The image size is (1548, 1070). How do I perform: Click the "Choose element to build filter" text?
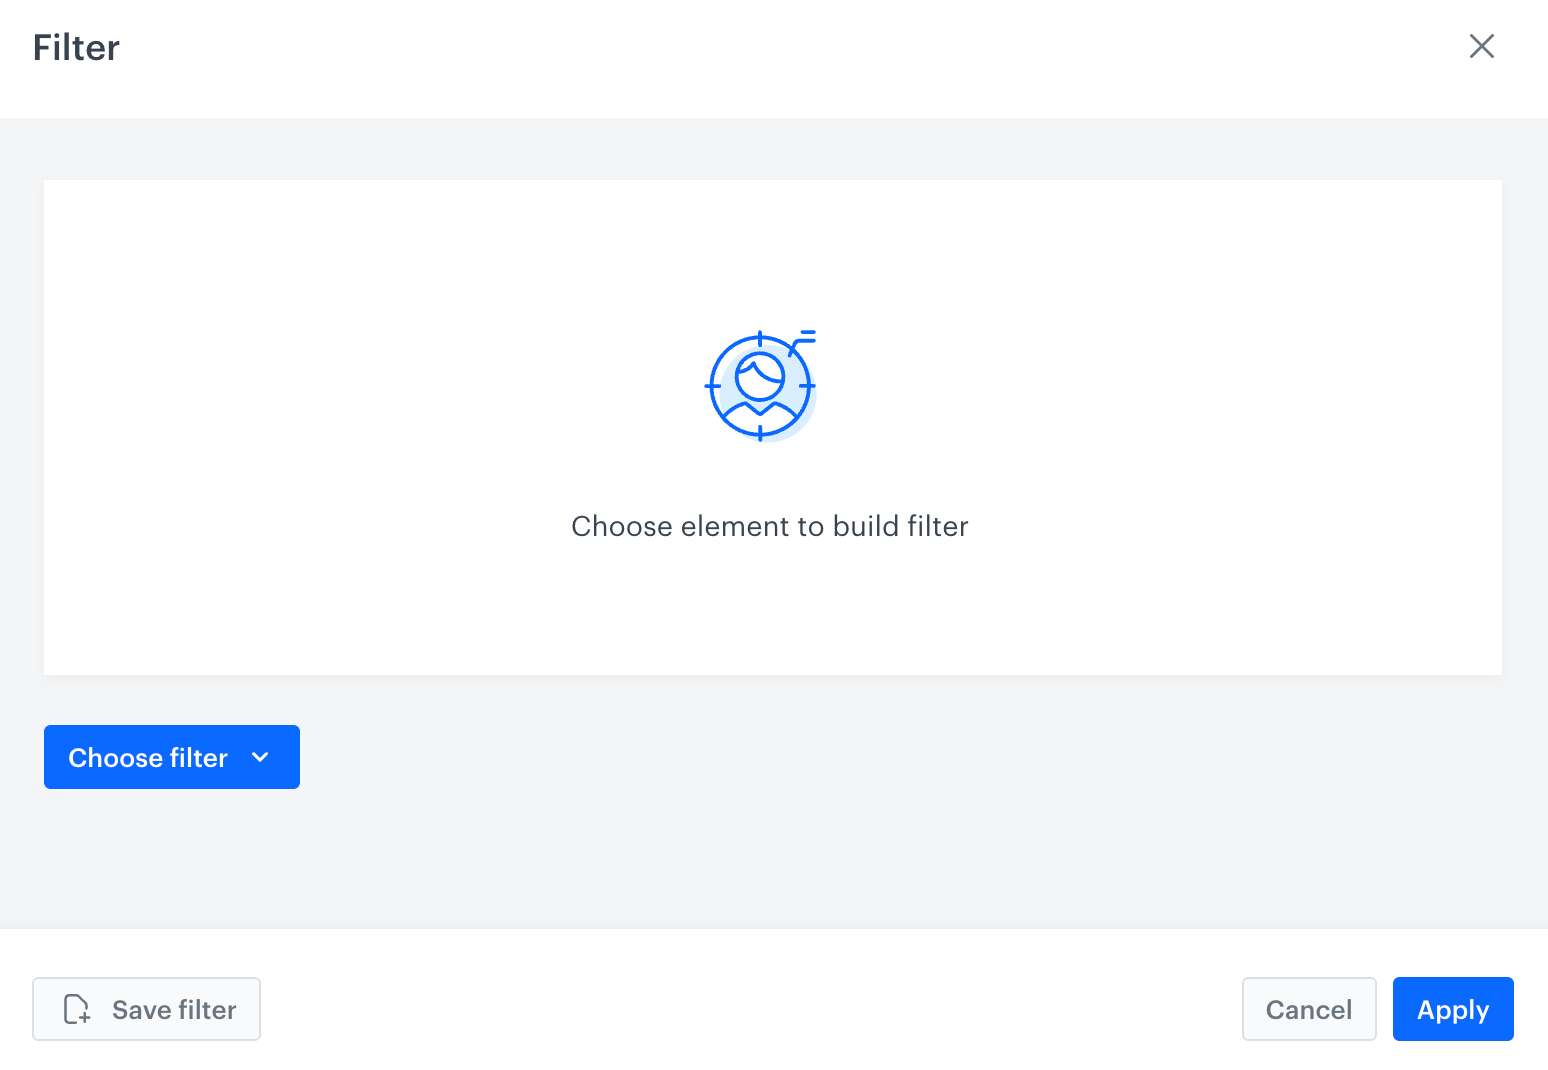pos(769,526)
